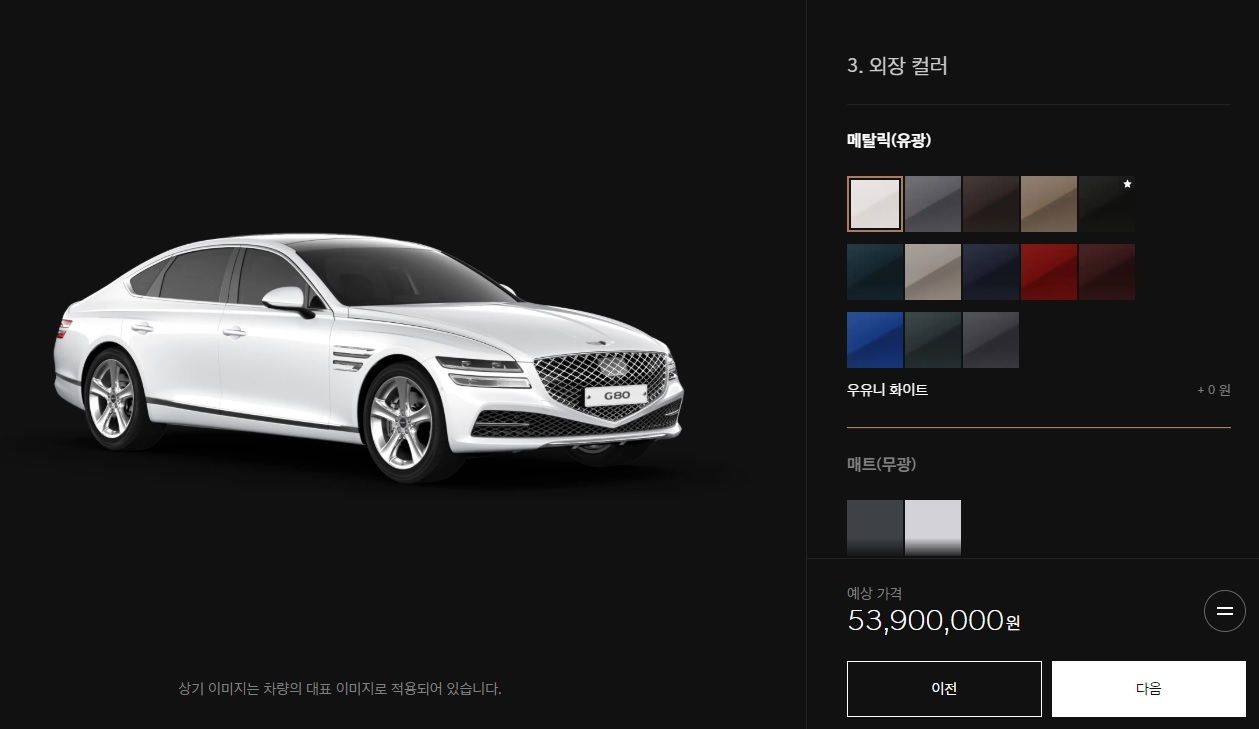Pick the dark burgundy metallic swatch

(x=1107, y=272)
